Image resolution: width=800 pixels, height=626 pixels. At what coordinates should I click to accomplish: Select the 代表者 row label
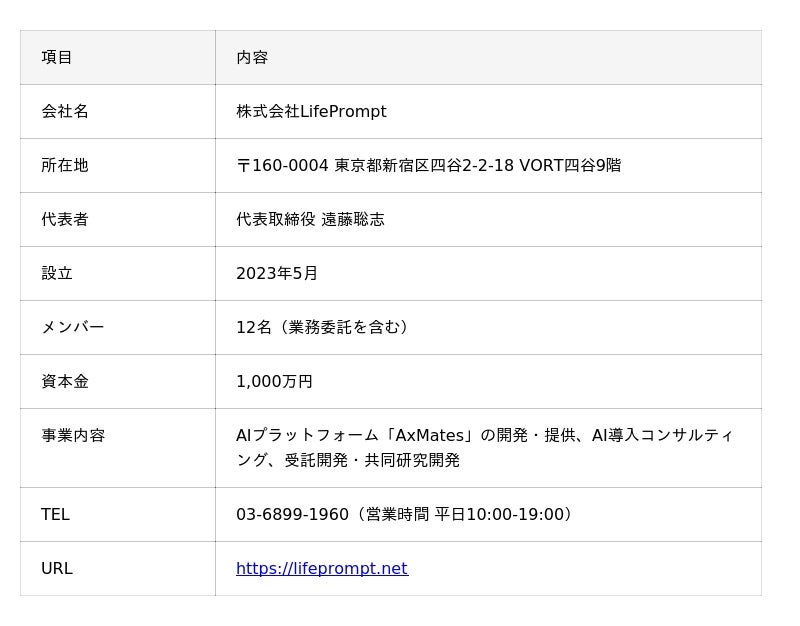pyautogui.click(x=65, y=219)
